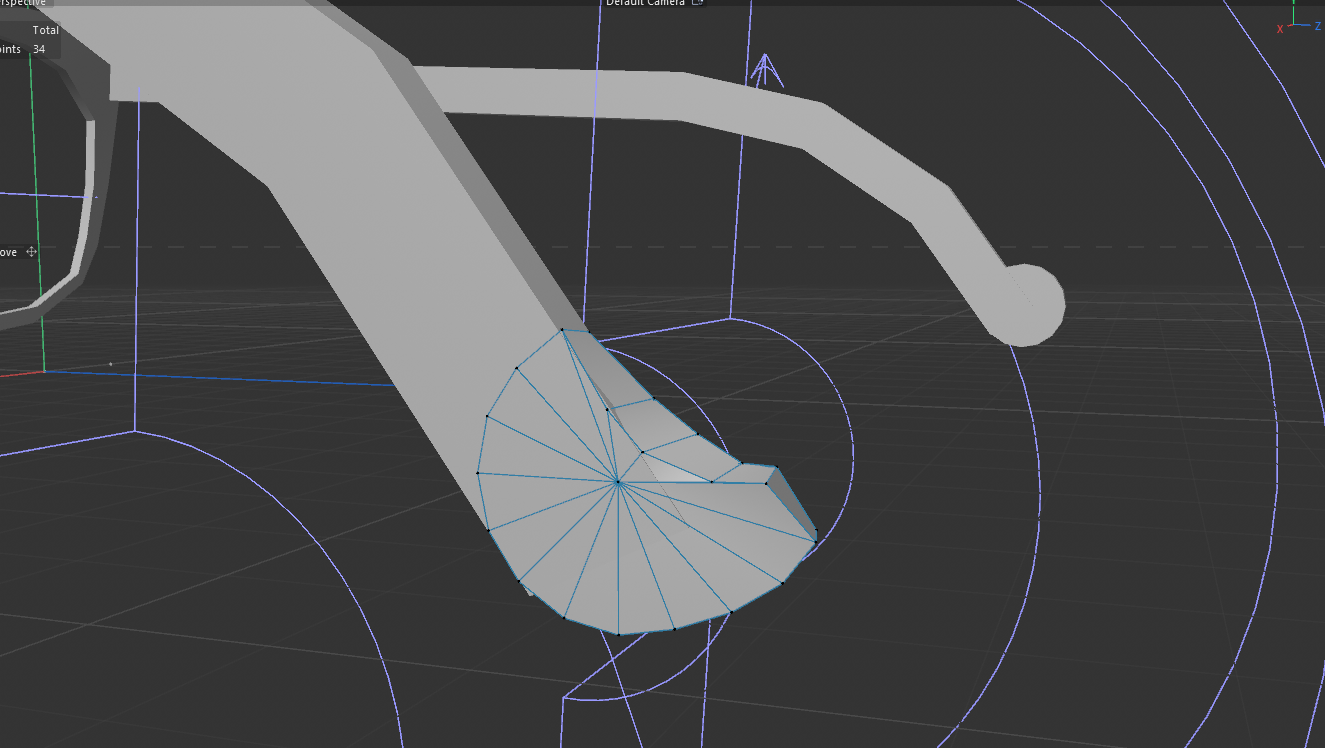Click the Points count value 34

coord(39,49)
